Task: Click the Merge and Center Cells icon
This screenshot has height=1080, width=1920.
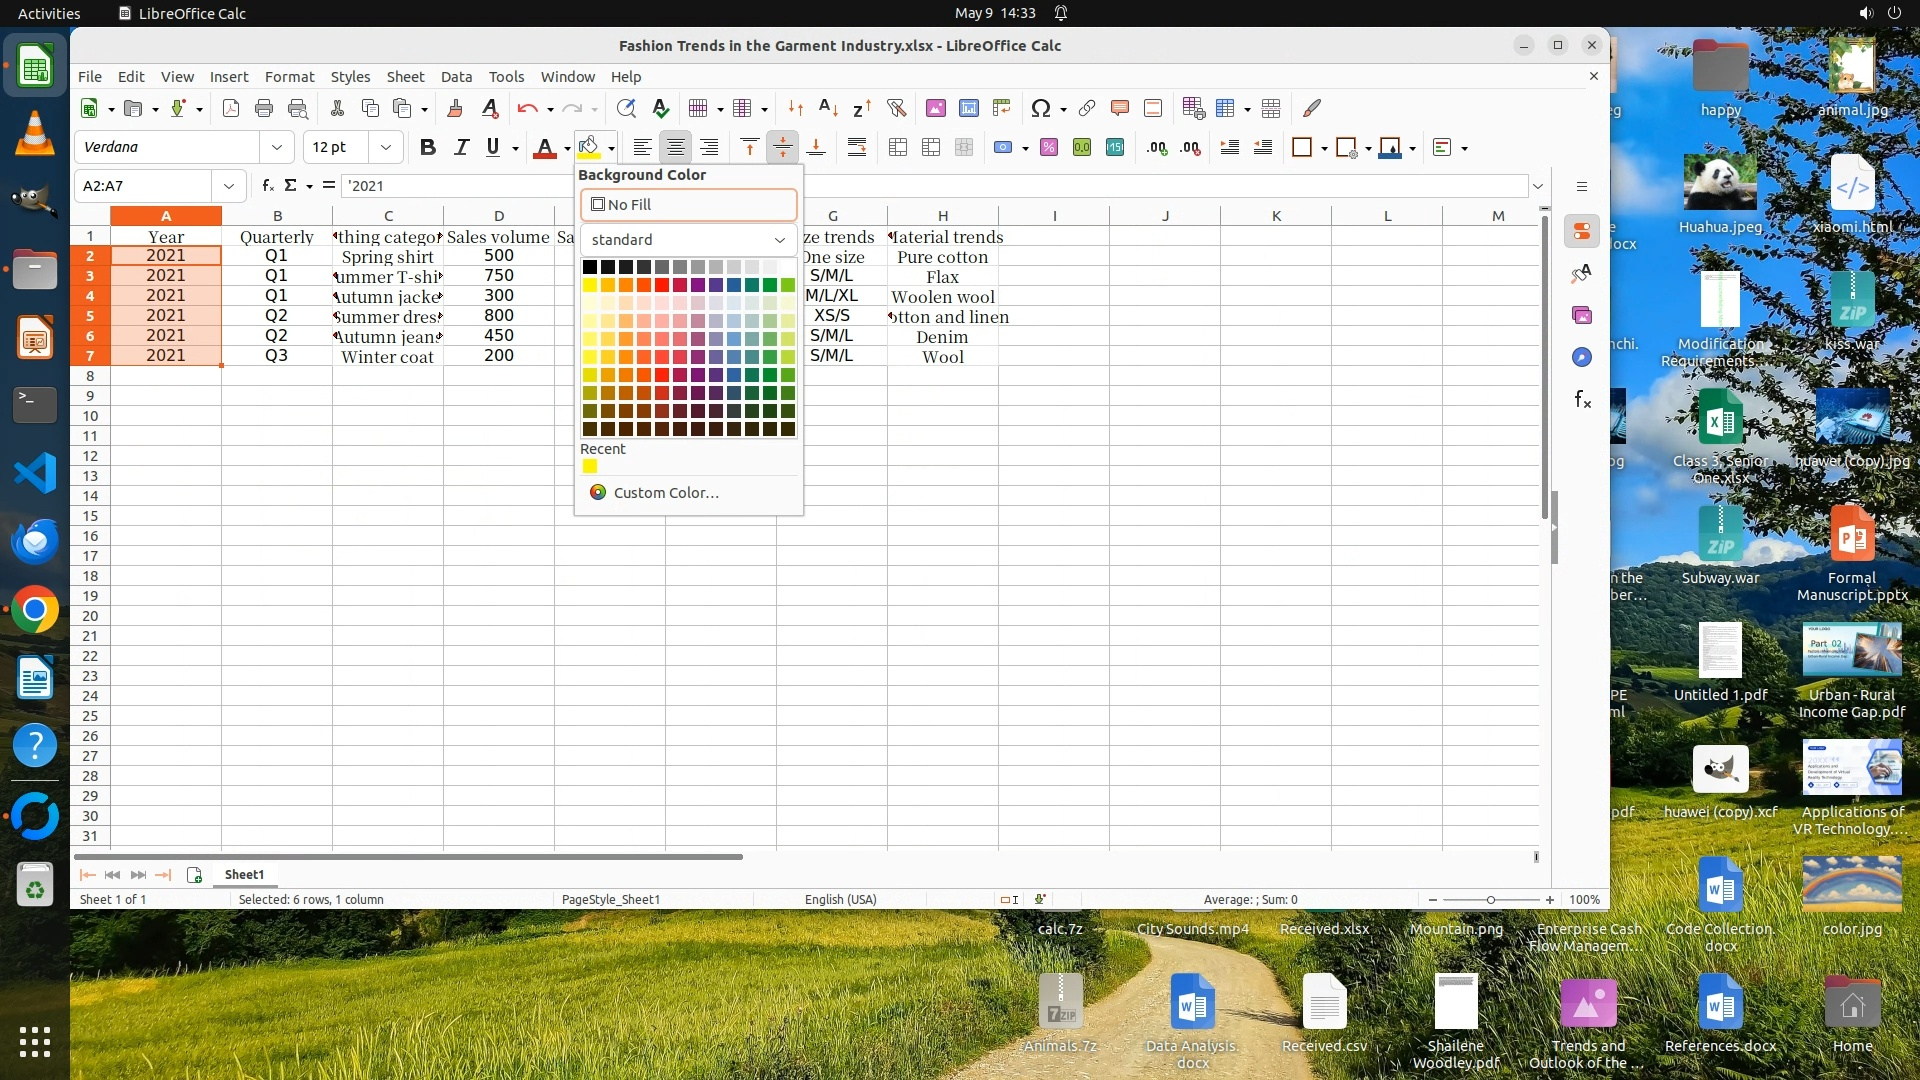Action: (897, 148)
